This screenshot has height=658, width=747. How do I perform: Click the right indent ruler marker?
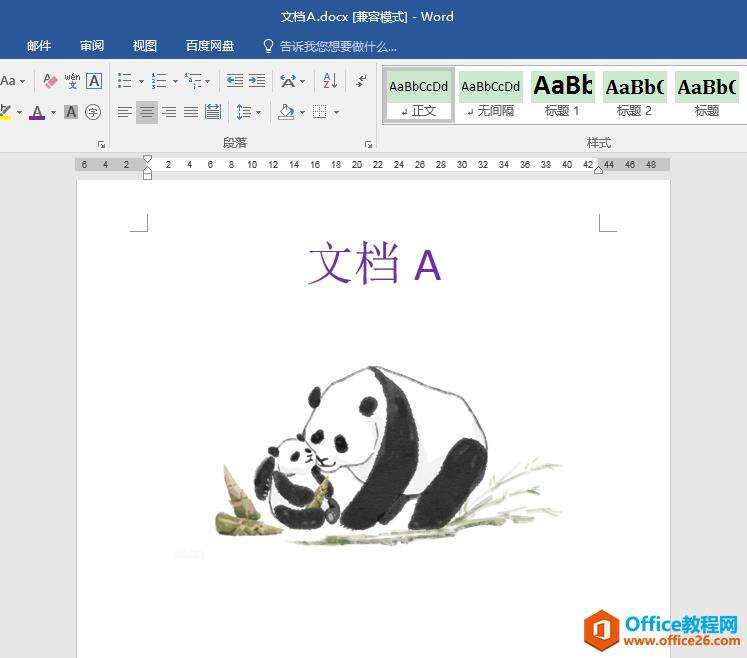[598, 170]
